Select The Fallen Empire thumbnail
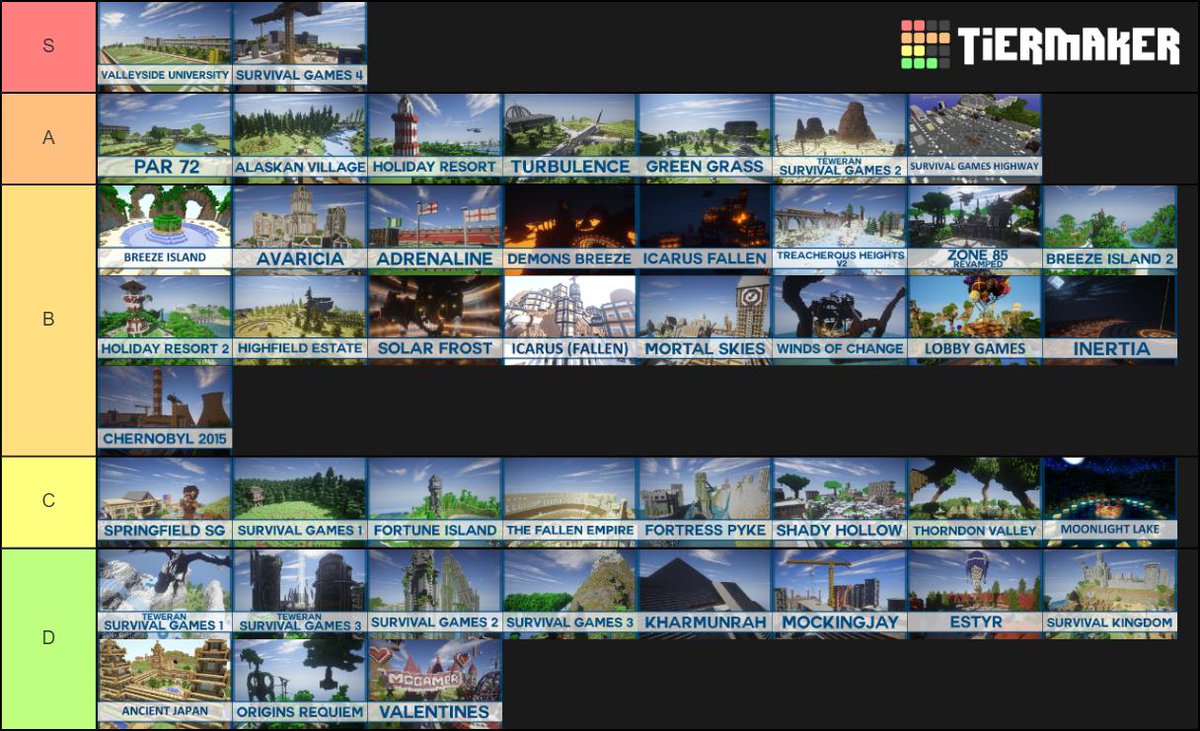 (x=570, y=502)
